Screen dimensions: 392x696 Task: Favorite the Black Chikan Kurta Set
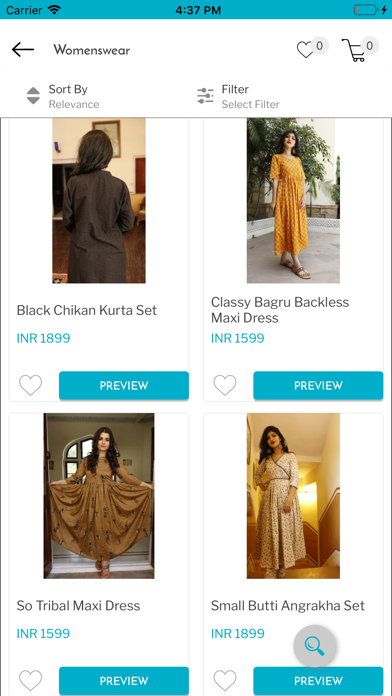pyautogui.click(x=31, y=385)
